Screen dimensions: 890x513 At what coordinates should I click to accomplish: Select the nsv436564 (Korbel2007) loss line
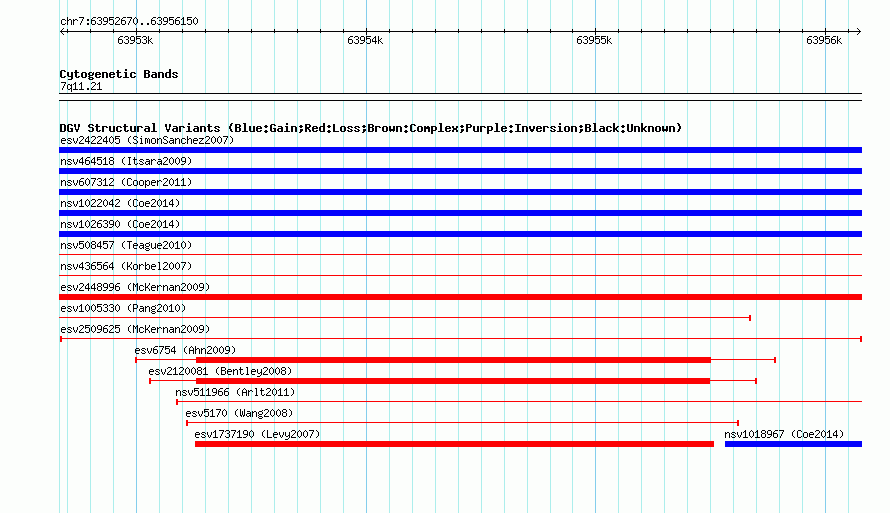point(460,276)
